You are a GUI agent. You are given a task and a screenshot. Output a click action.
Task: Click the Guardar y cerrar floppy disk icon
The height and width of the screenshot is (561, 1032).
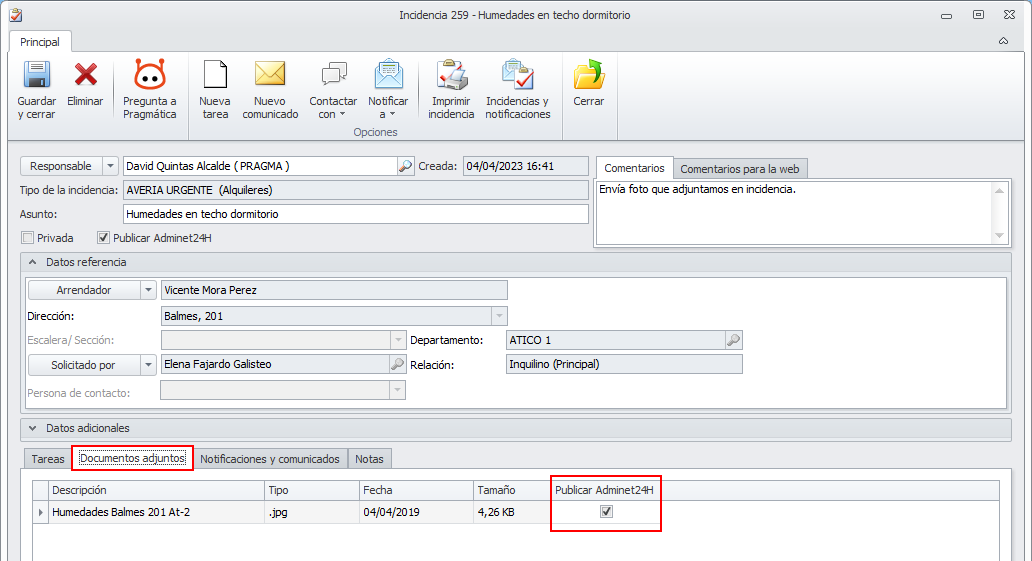(x=37, y=75)
